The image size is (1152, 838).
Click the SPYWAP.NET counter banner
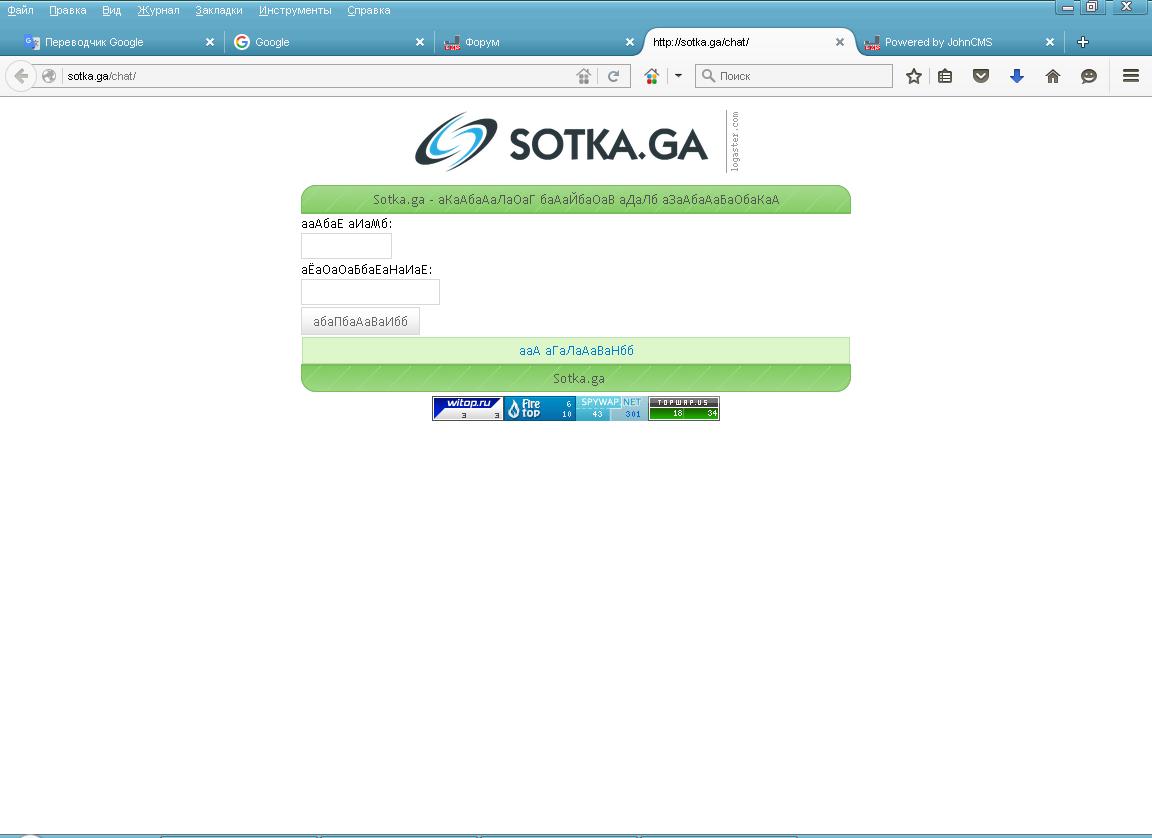[611, 408]
